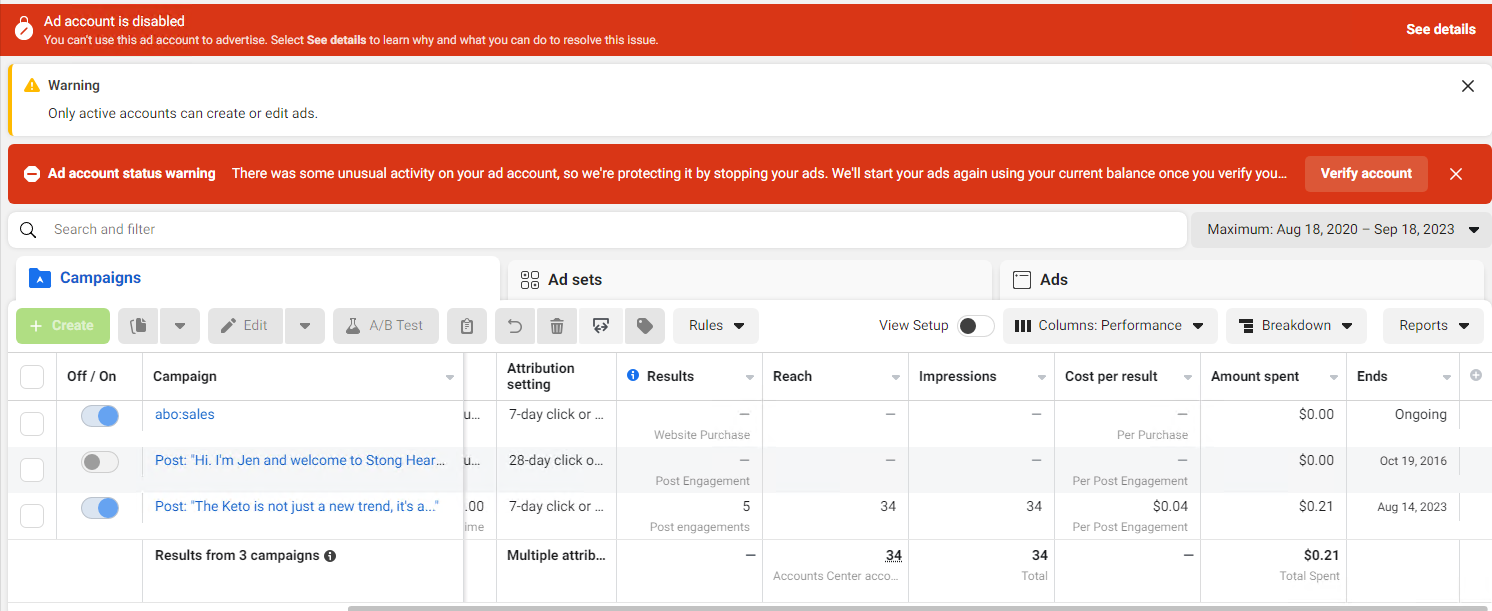Click the Edit button
Image resolution: width=1492 pixels, height=611 pixels.
pyautogui.click(x=245, y=325)
